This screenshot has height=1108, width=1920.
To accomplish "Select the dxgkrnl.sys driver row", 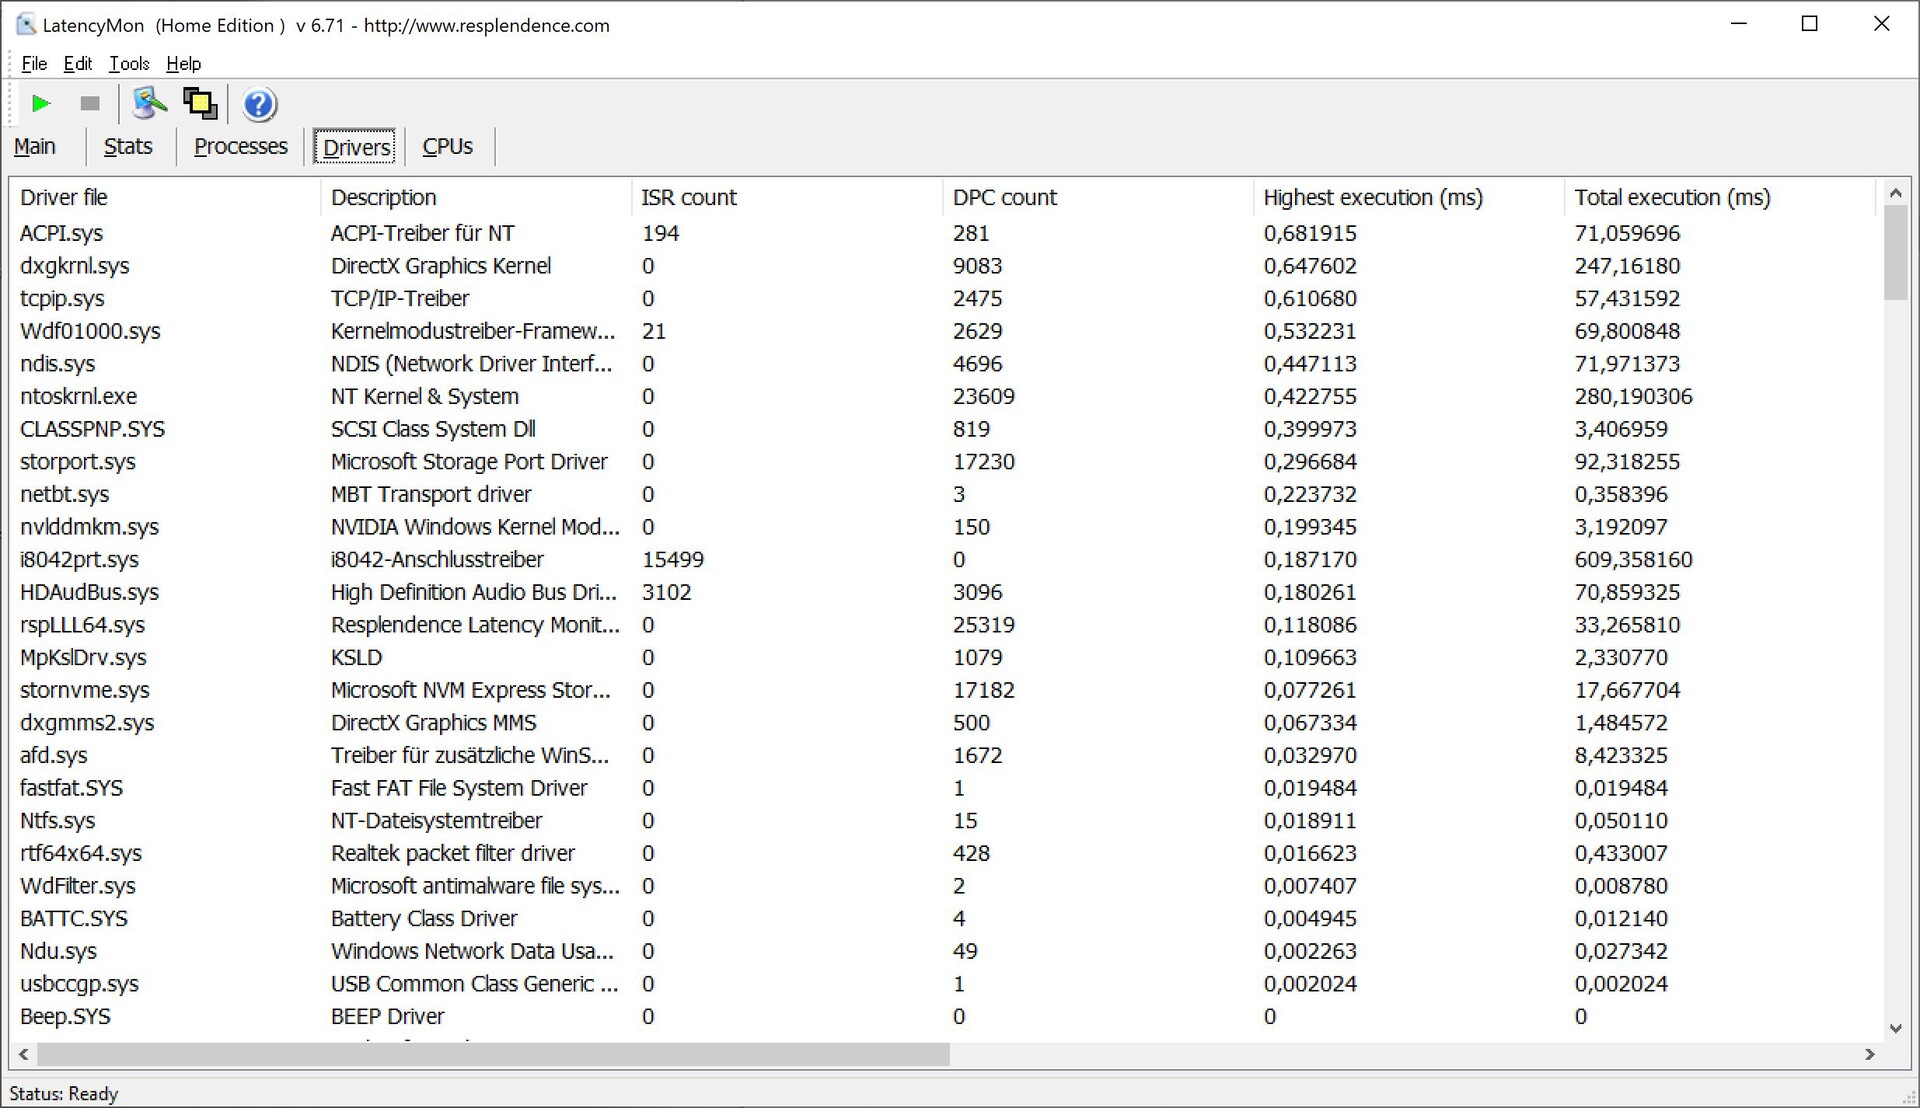I will click(x=75, y=266).
